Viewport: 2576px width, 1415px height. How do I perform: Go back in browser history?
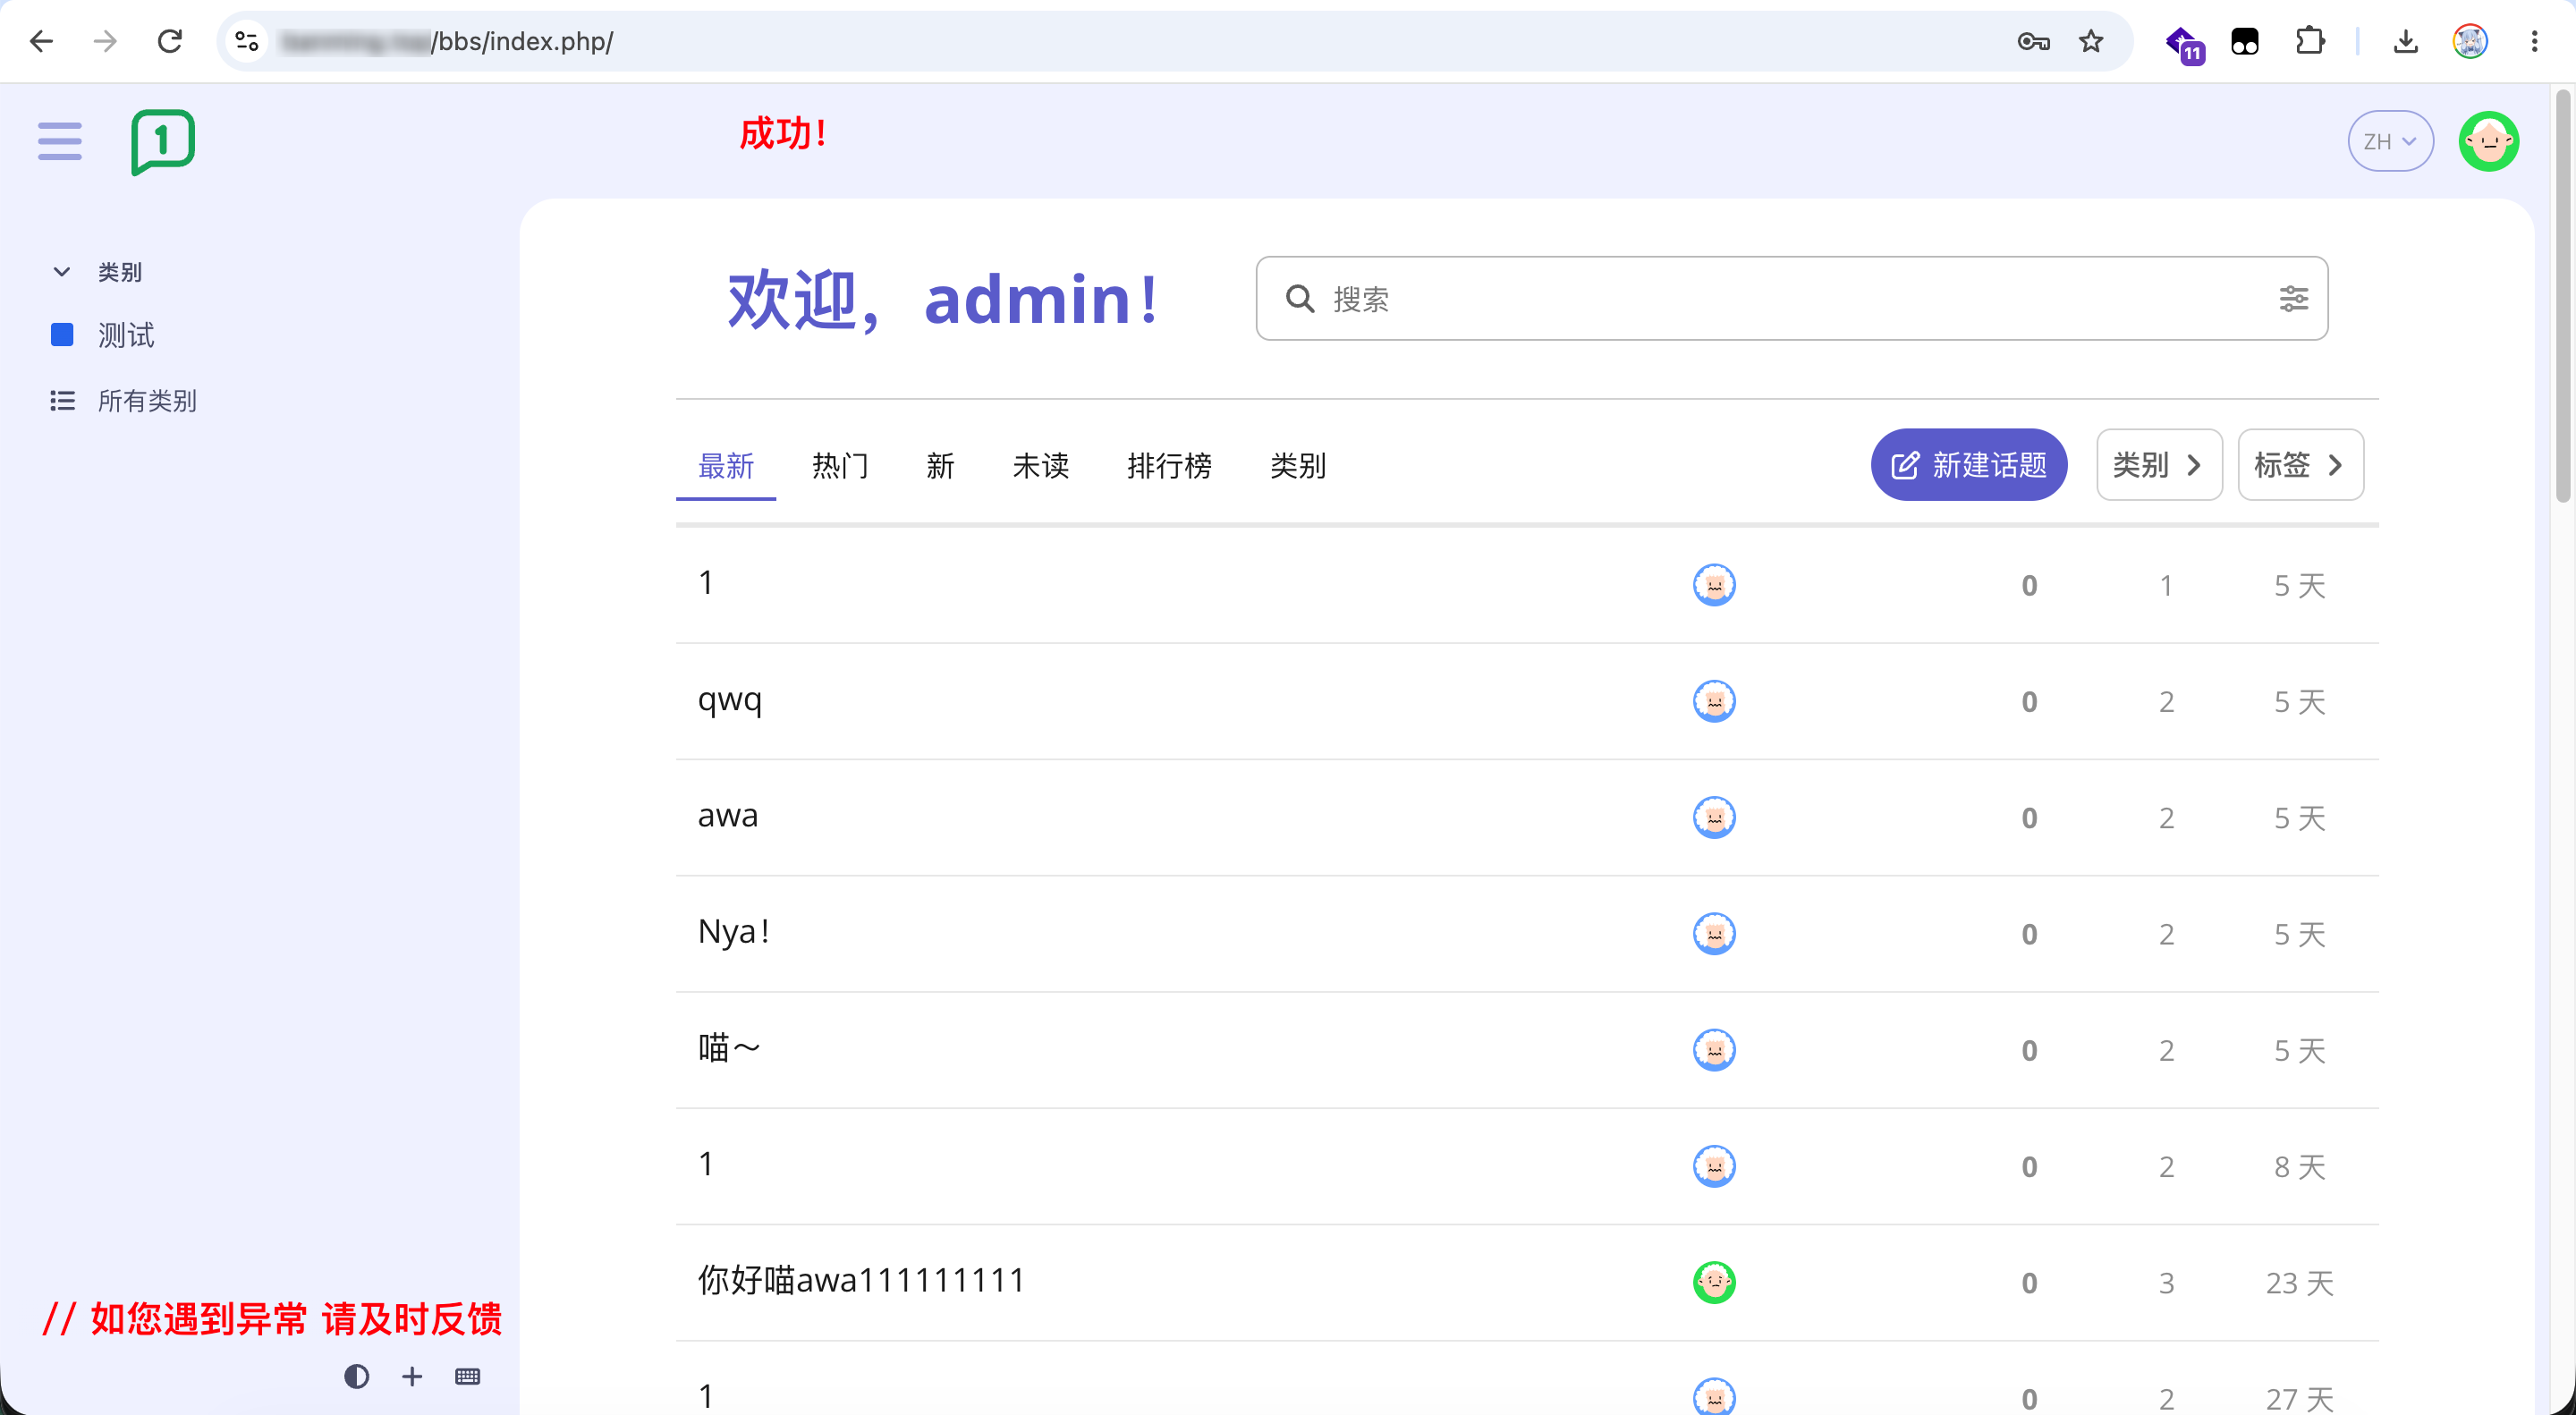41,41
